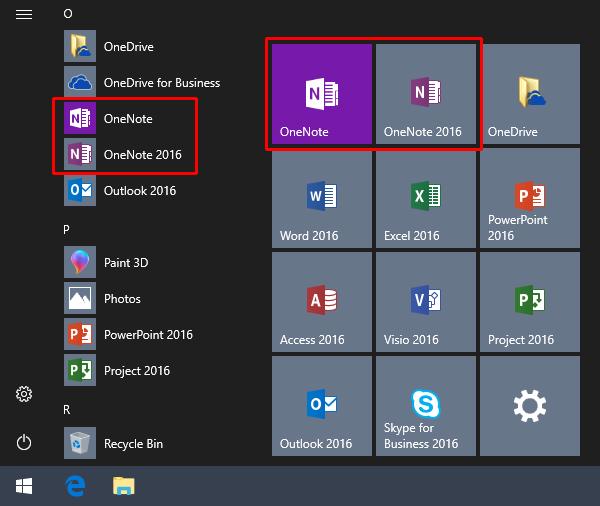
Task: Select OneDrive for Business in app list
Action: click(160, 83)
